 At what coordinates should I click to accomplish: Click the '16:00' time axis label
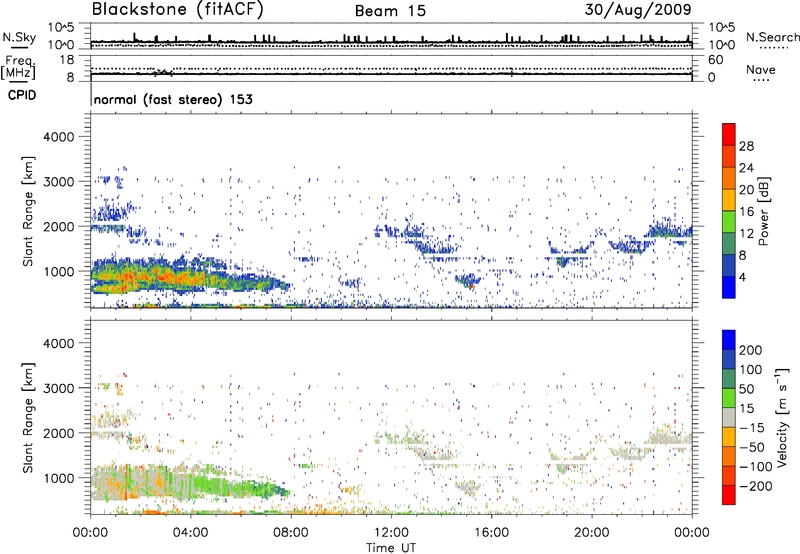[x=491, y=533]
